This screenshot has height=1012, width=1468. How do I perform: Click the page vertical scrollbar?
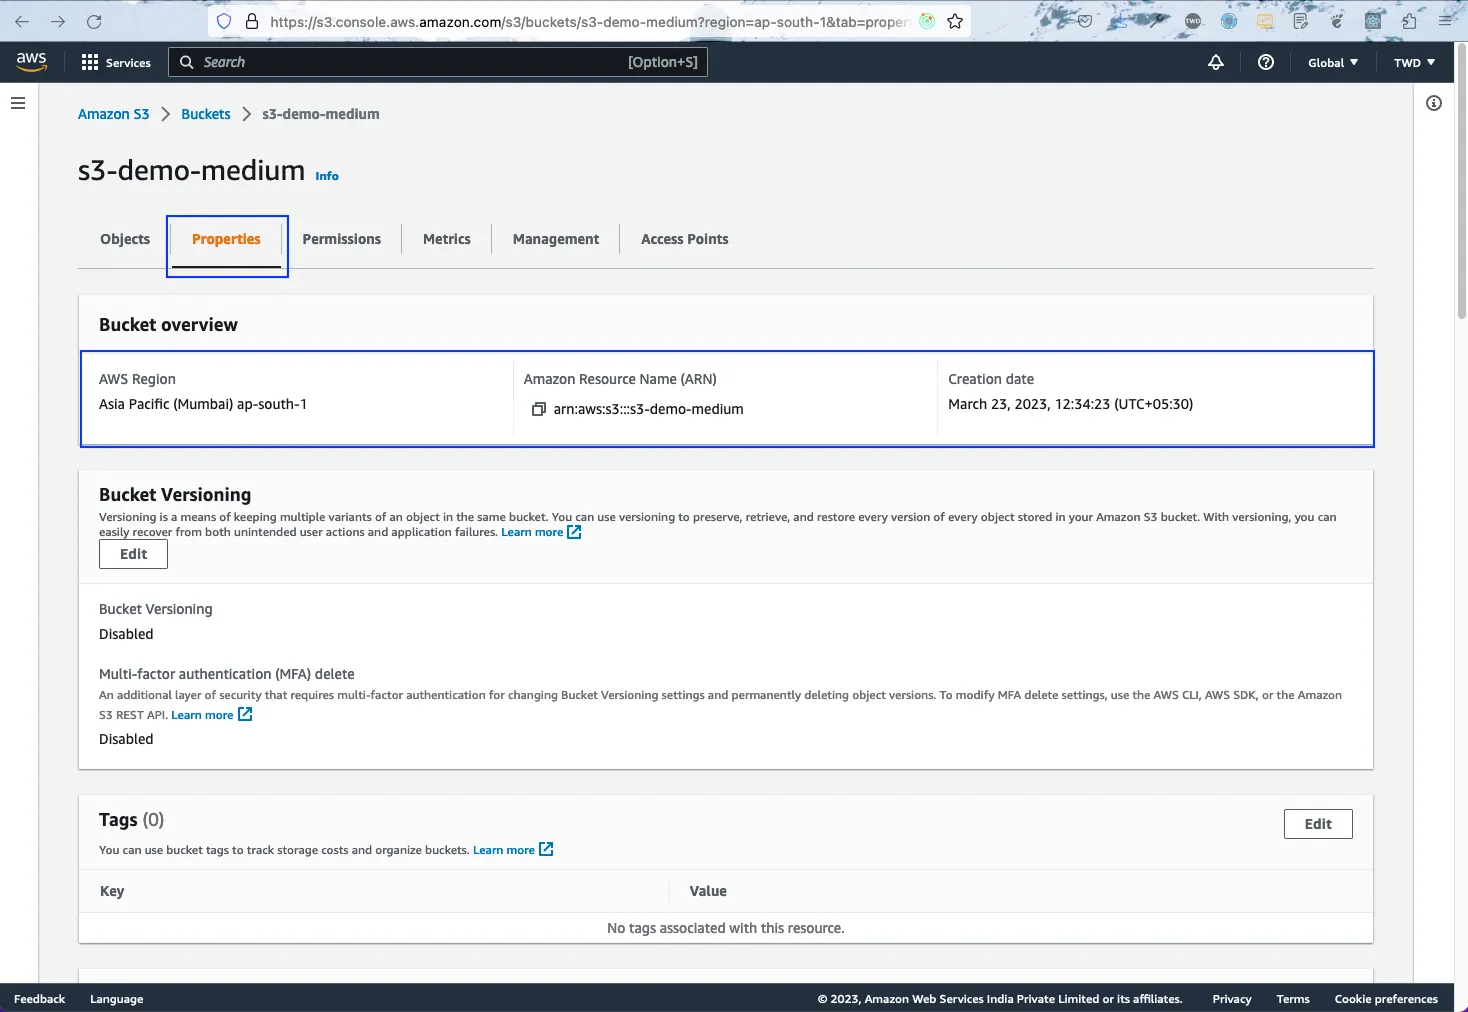click(1461, 180)
